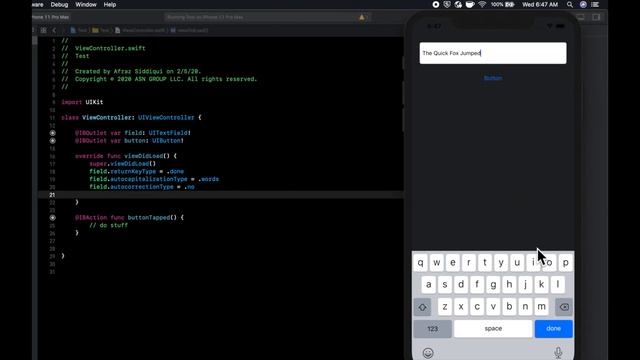Open Spotlight search magnifier
640x360 pixels.
click(x=569, y=4)
